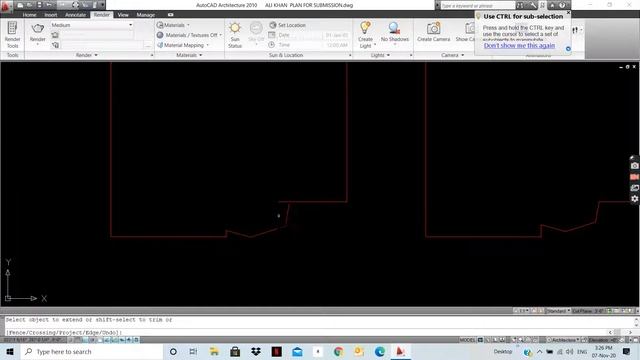
Task: Open the Help question mark icon
Action: pos(562,6)
